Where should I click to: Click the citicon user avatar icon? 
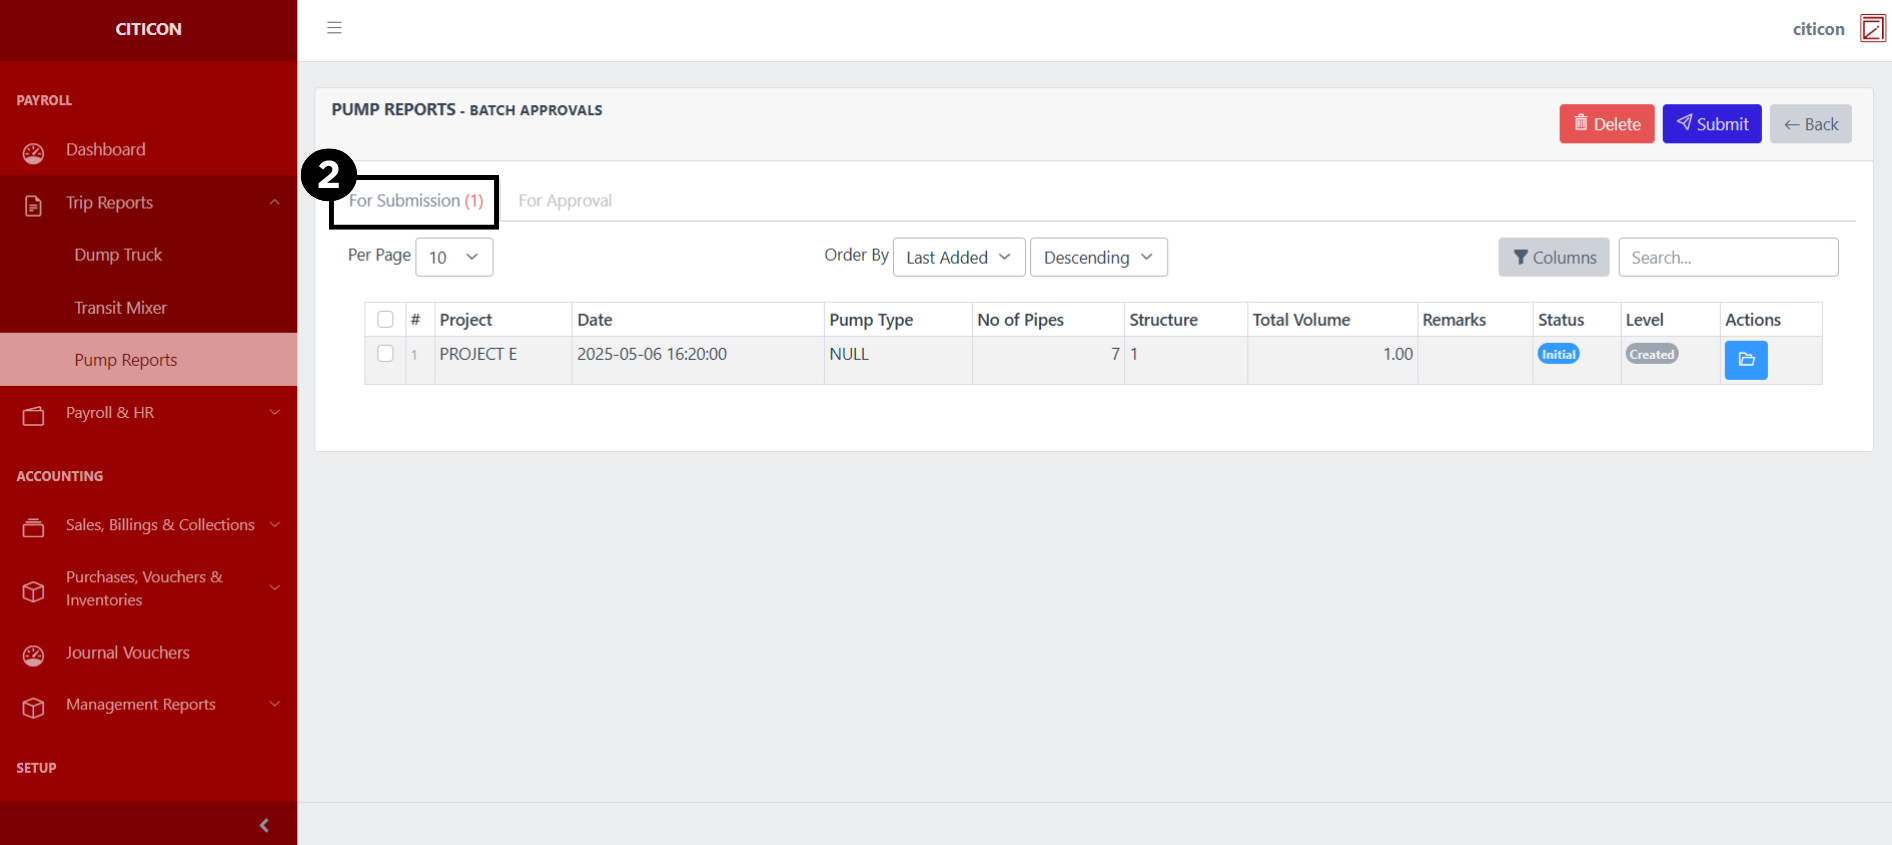point(1872,29)
